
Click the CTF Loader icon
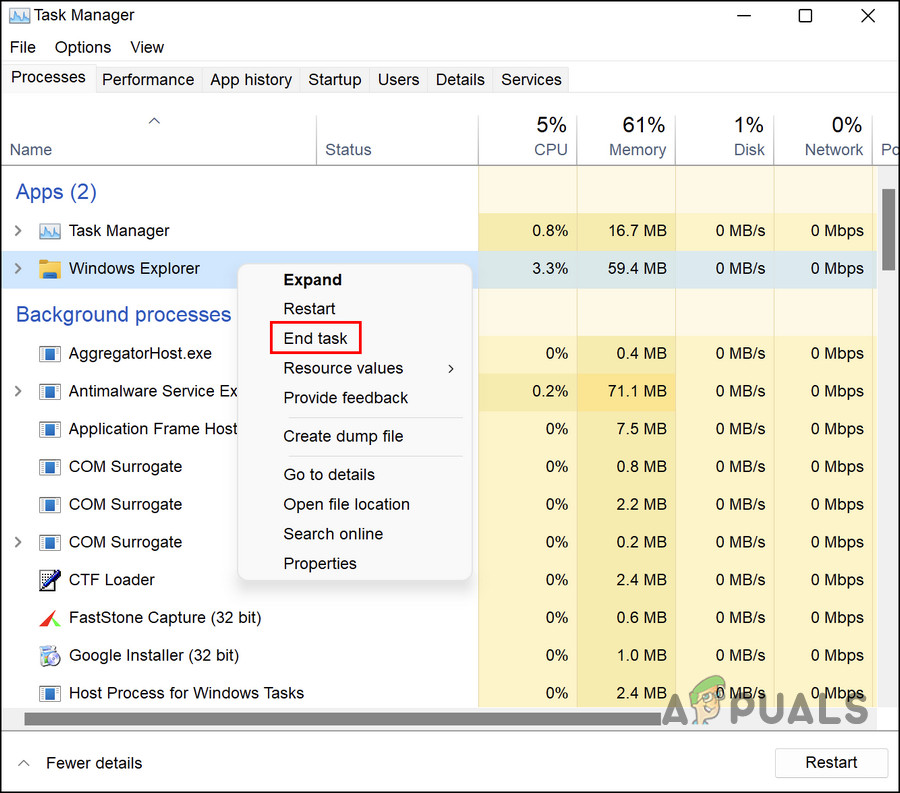pos(50,580)
